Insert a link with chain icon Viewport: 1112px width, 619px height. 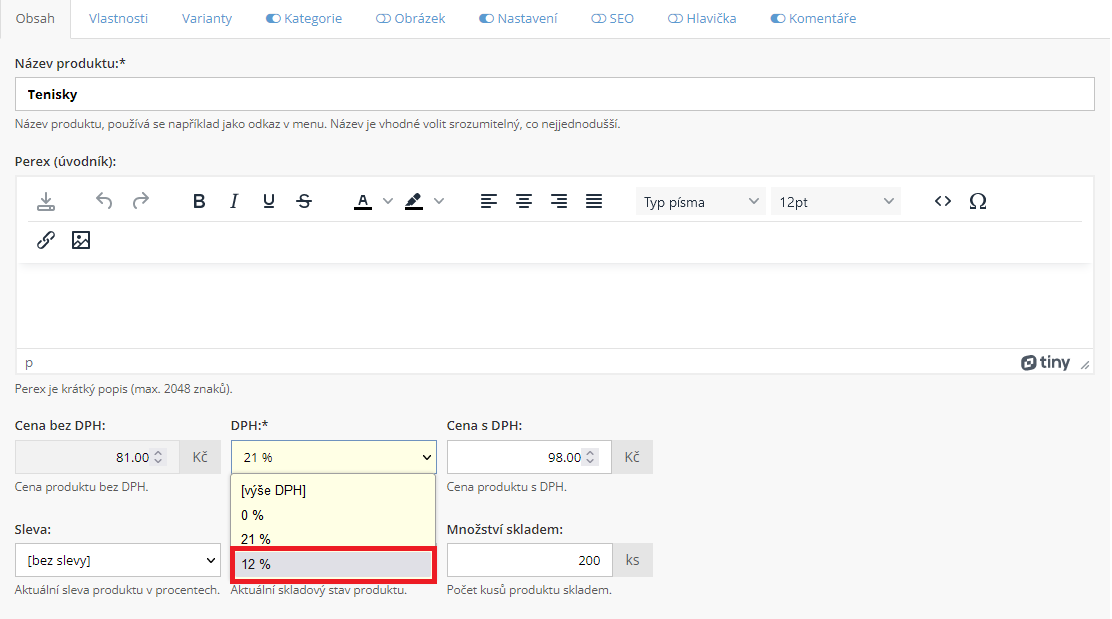tap(46, 240)
